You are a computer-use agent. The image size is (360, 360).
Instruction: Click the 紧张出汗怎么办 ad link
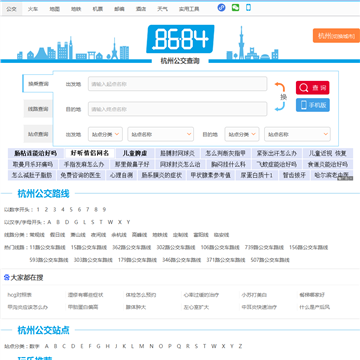tap(277, 153)
